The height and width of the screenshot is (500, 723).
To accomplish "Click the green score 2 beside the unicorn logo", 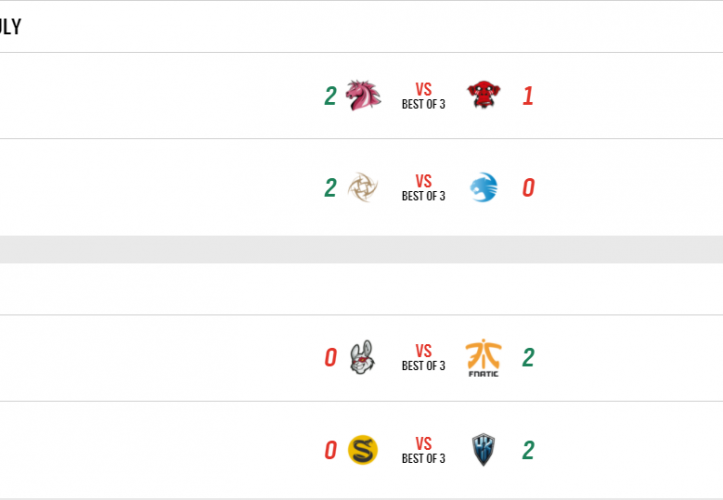I will [330, 96].
